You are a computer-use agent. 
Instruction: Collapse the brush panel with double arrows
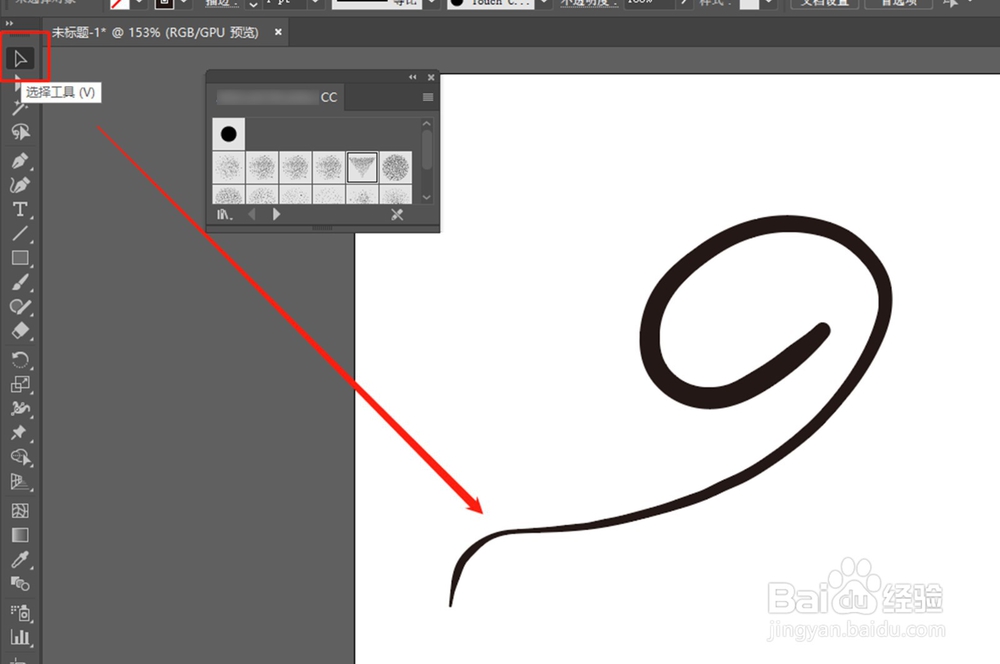pyautogui.click(x=413, y=77)
